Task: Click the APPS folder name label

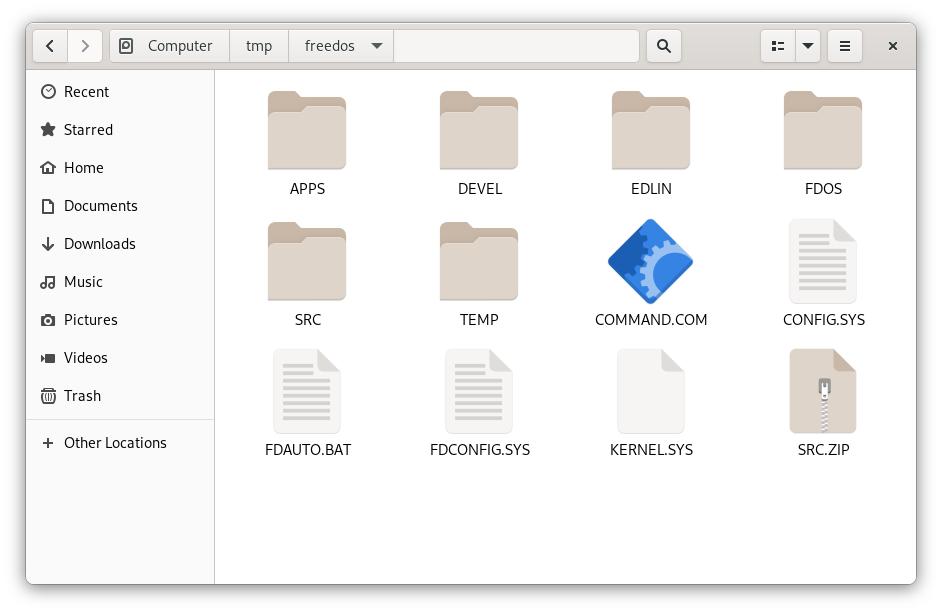Action: [x=307, y=189]
